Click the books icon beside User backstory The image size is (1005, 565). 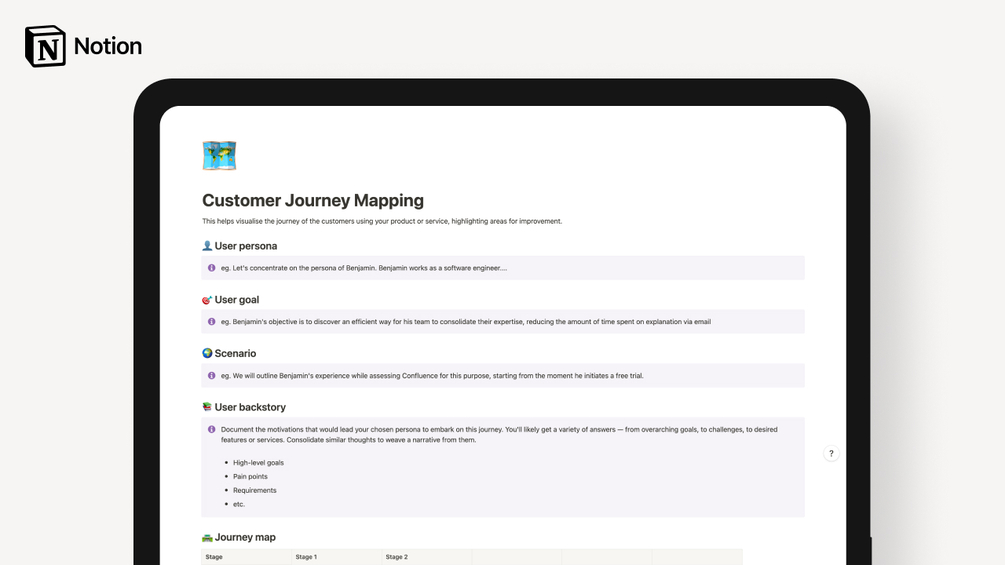coord(207,407)
